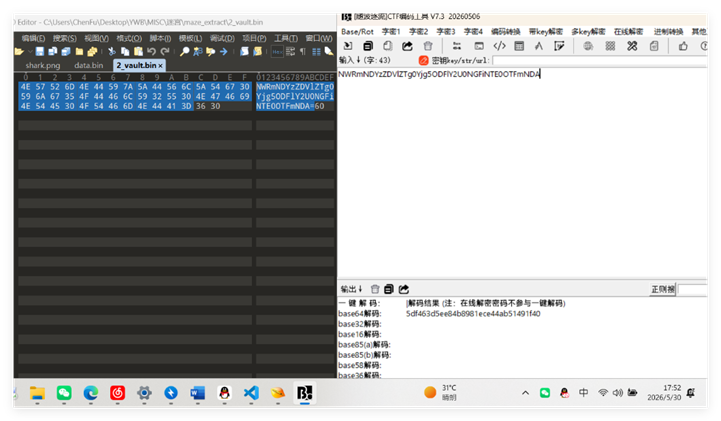This screenshot has height=421, width=721.
Task: Open the 工具(T) menu in hex editor
Action: pos(286,38)
